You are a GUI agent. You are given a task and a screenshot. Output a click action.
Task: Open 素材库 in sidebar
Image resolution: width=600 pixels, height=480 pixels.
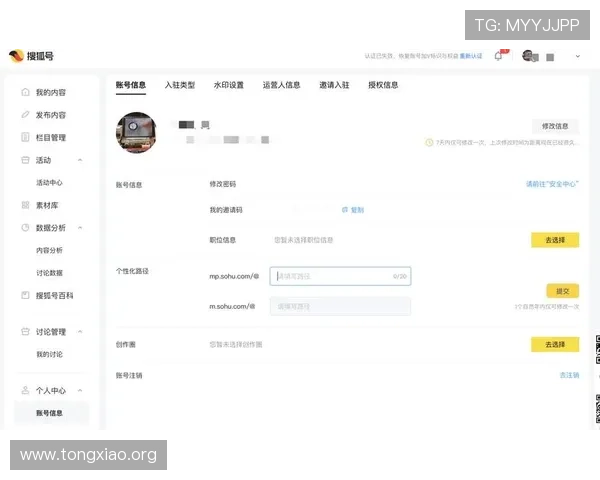47,205
